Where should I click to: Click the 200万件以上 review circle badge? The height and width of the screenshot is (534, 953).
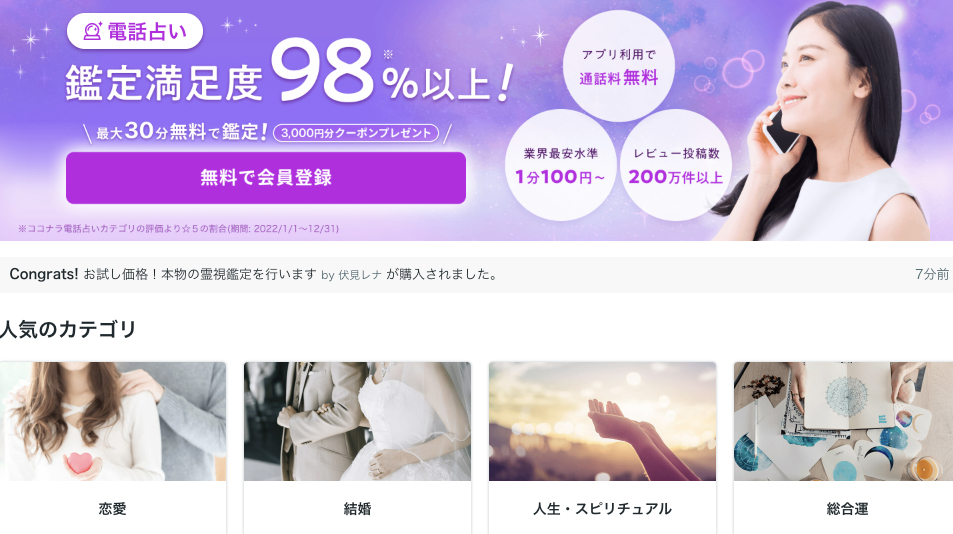click(x=676, y=165)
